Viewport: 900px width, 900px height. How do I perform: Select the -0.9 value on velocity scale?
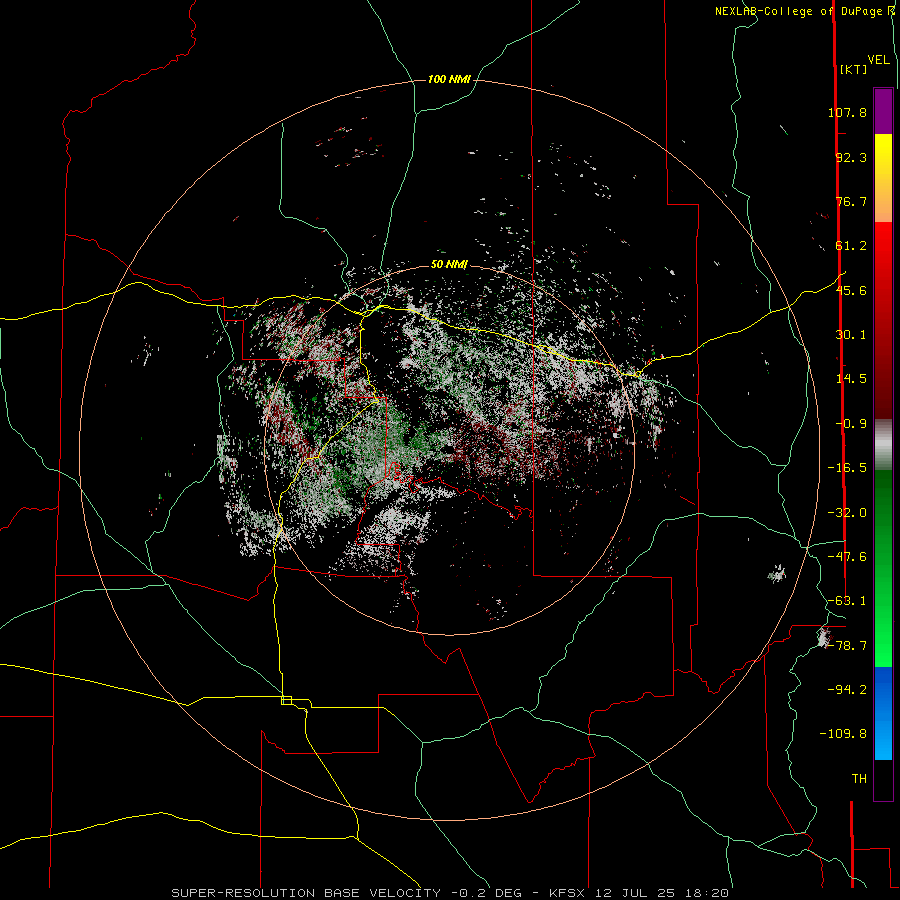[851, 424]
